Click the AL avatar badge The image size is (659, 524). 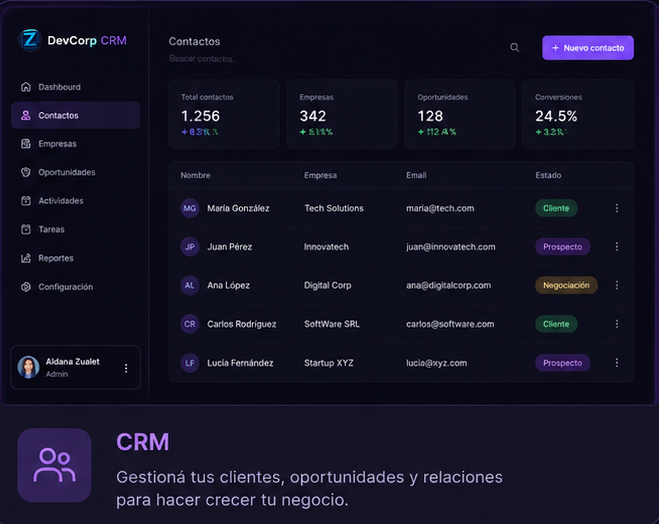pyautogui.click(x=190, y=285)
